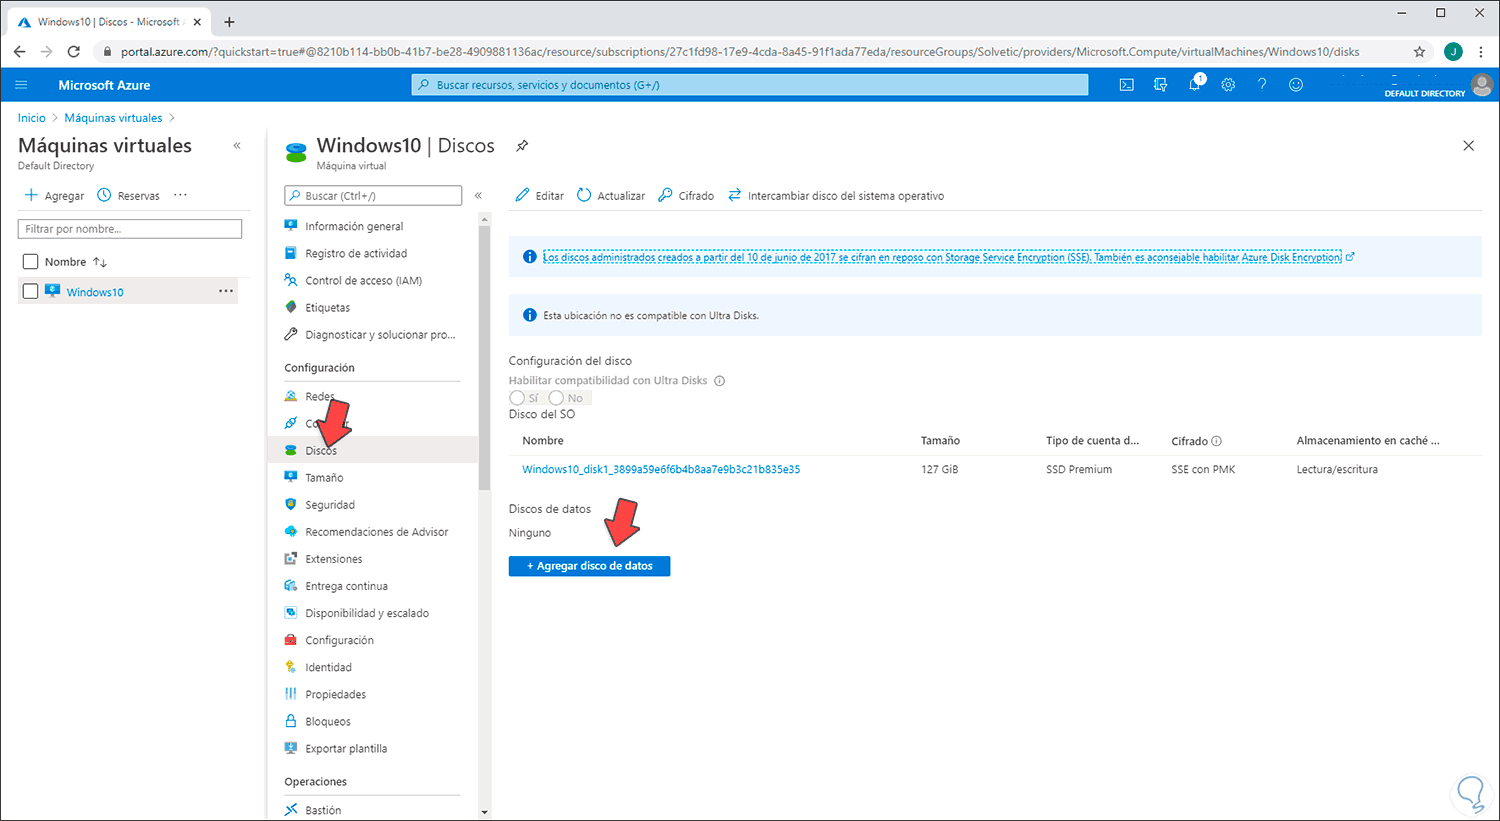Close the Windows10 Discos browser tab
Viewport: 1500px width, 821px height.
tap(198, 22)
